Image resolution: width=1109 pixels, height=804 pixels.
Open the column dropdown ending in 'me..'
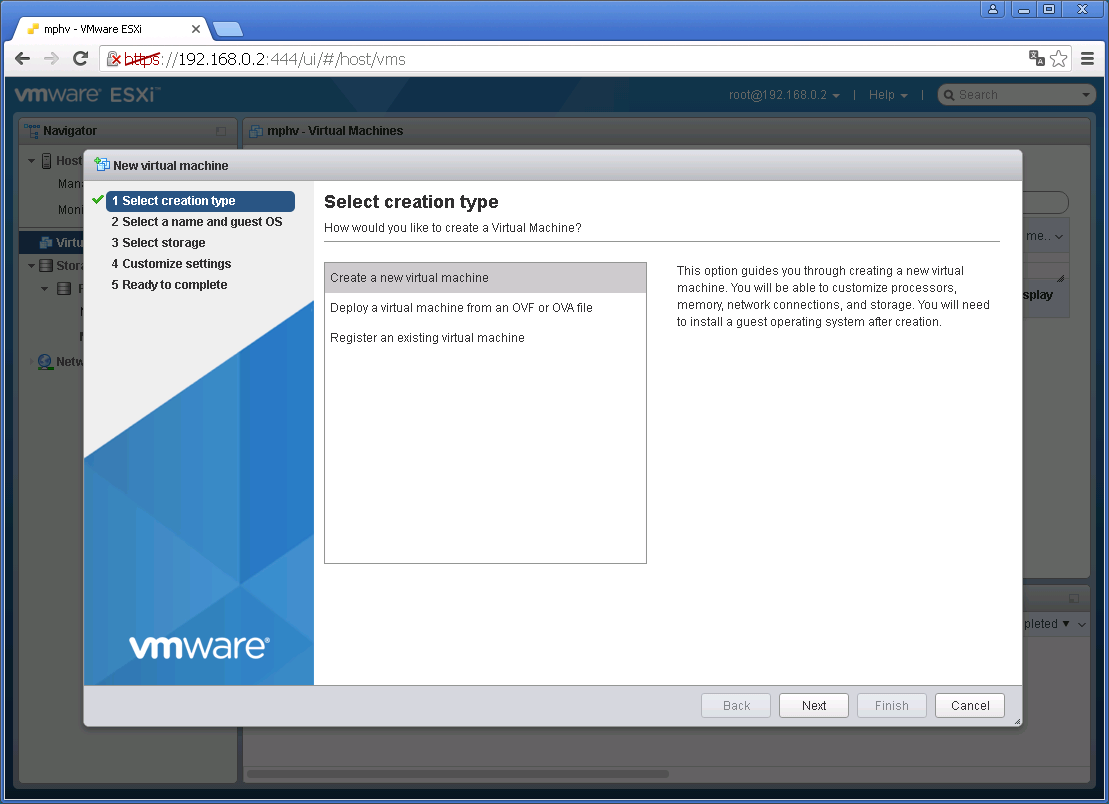tap(1058, 237)
